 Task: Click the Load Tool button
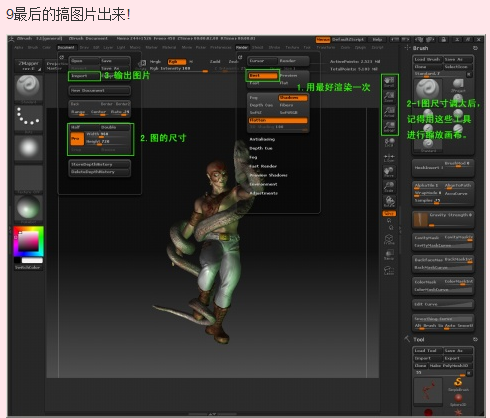coord(428,351)
